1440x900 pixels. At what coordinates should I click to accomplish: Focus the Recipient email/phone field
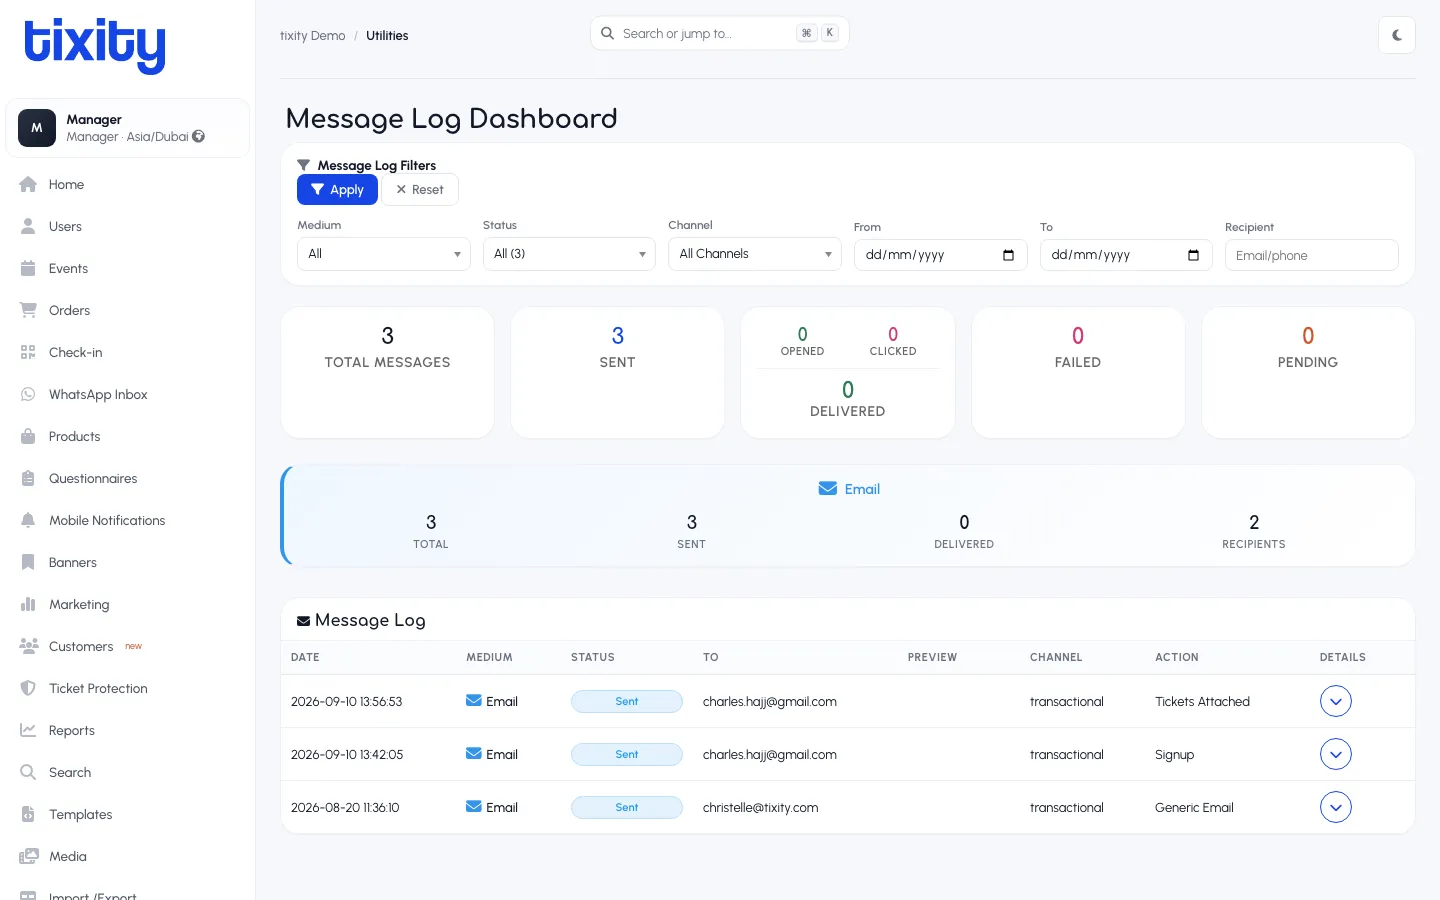pos(1311,255)
